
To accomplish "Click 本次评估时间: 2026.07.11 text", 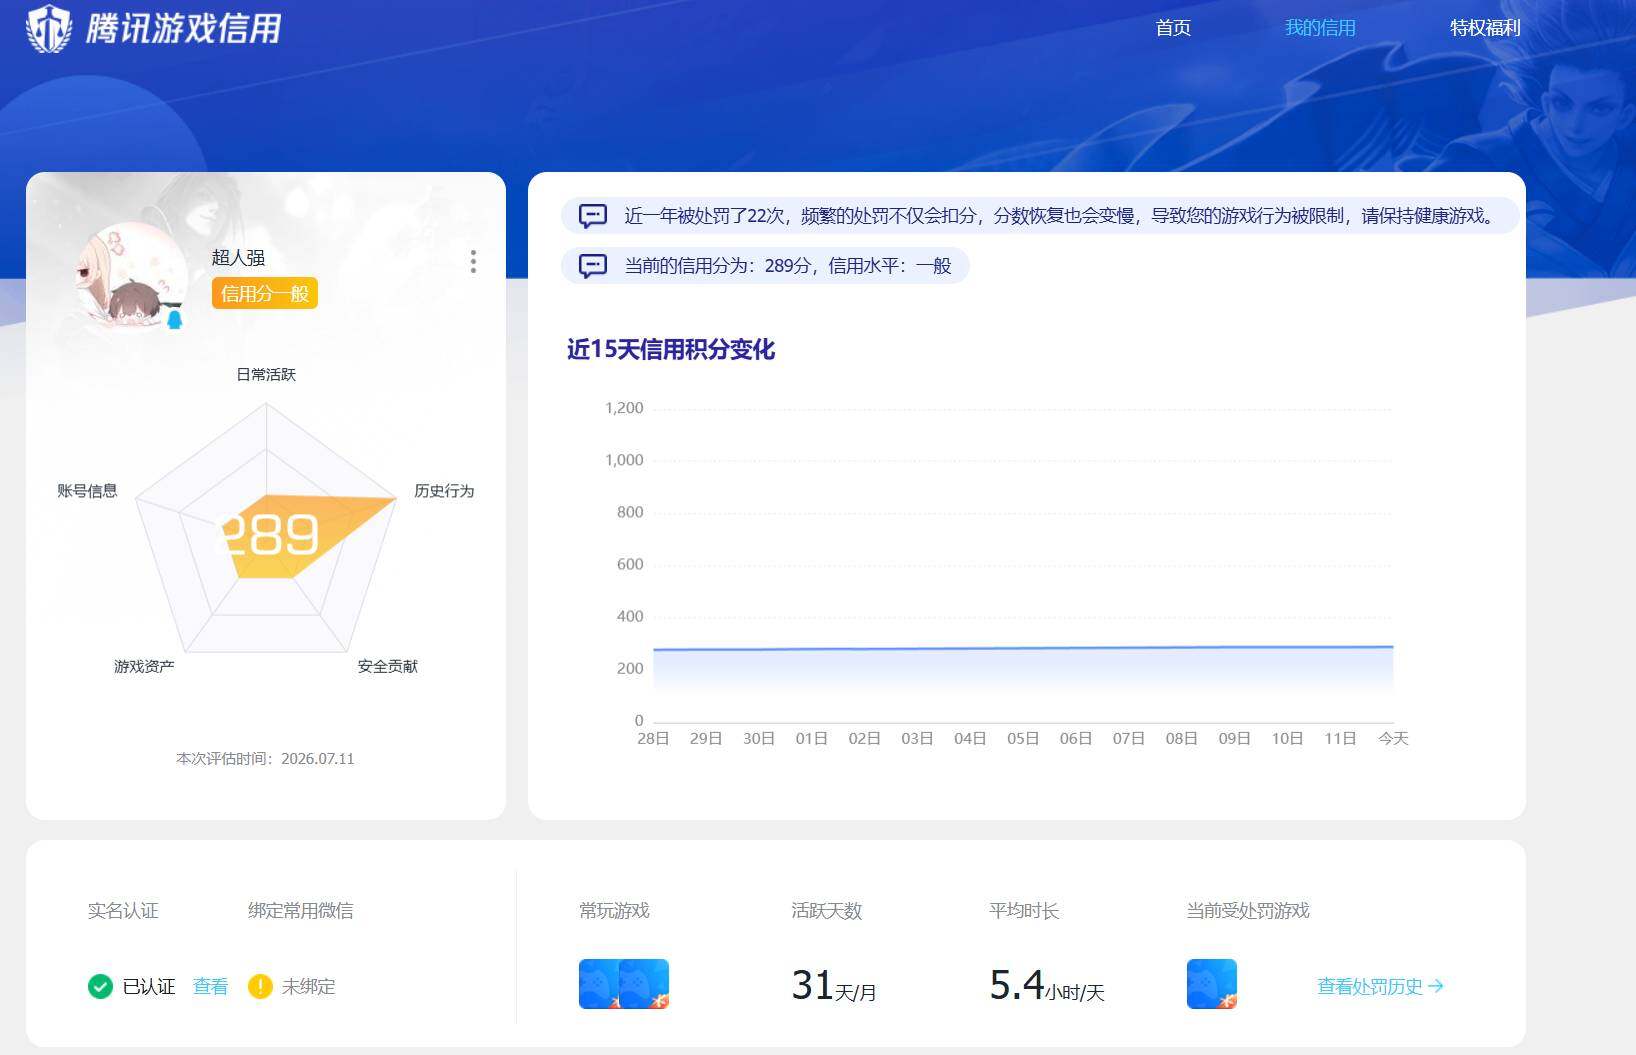I will [x=265, y=759].
